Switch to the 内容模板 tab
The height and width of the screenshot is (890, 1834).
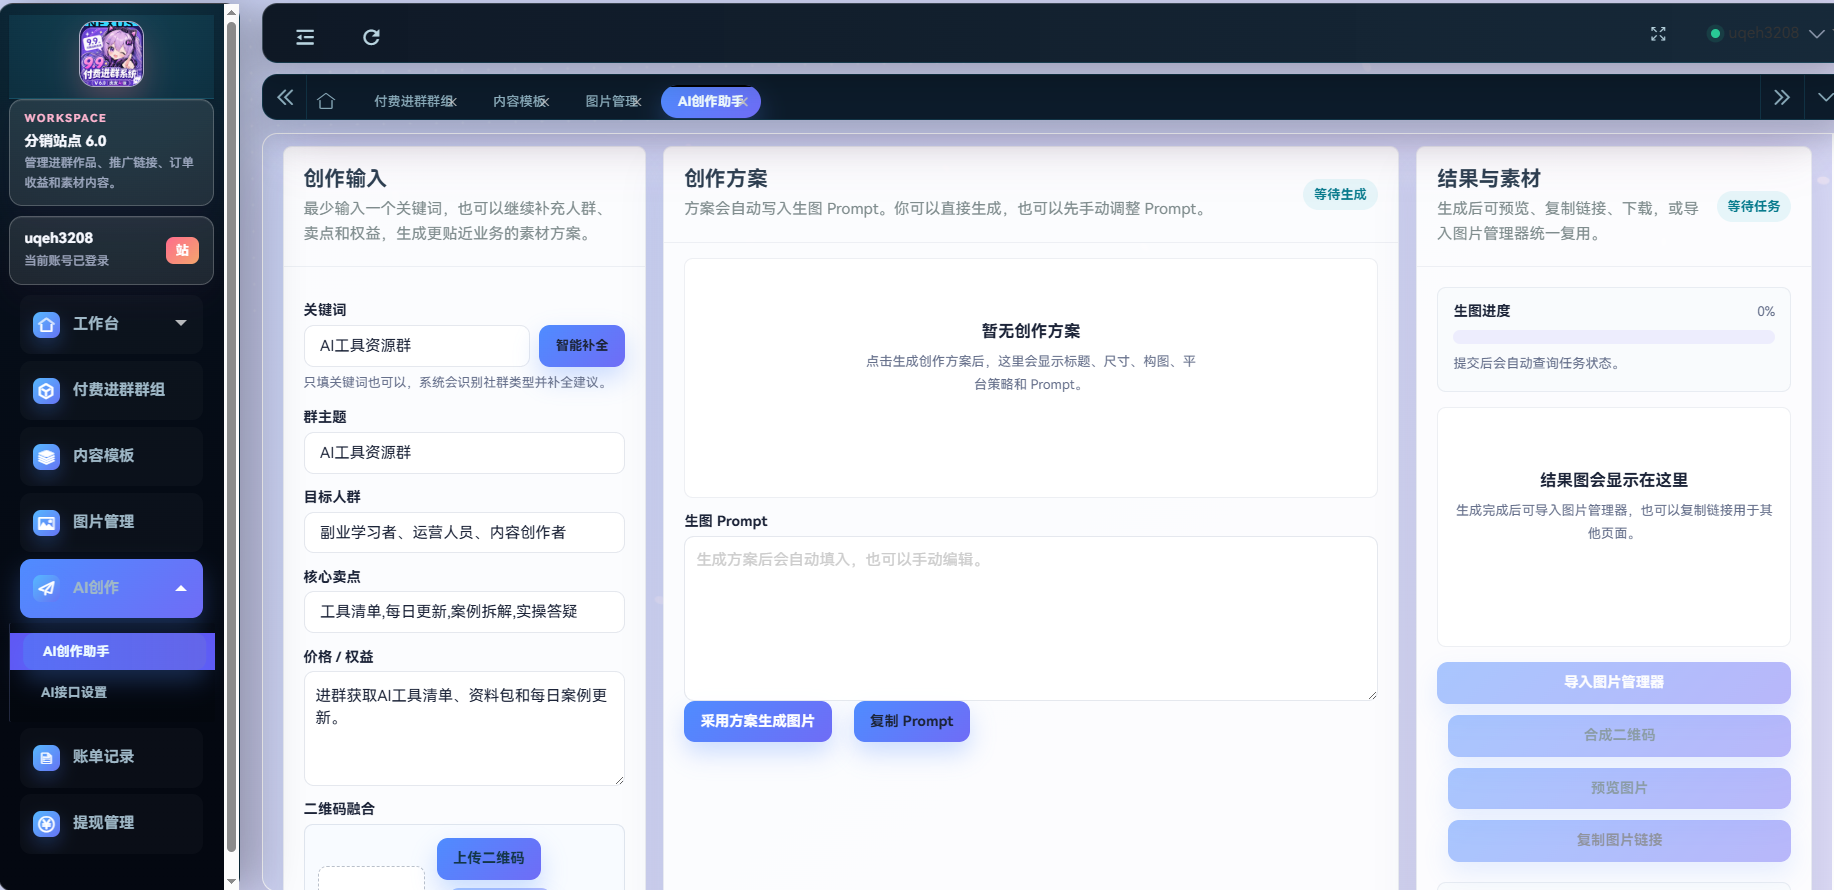pyautogui.click(x=521, y=101)
